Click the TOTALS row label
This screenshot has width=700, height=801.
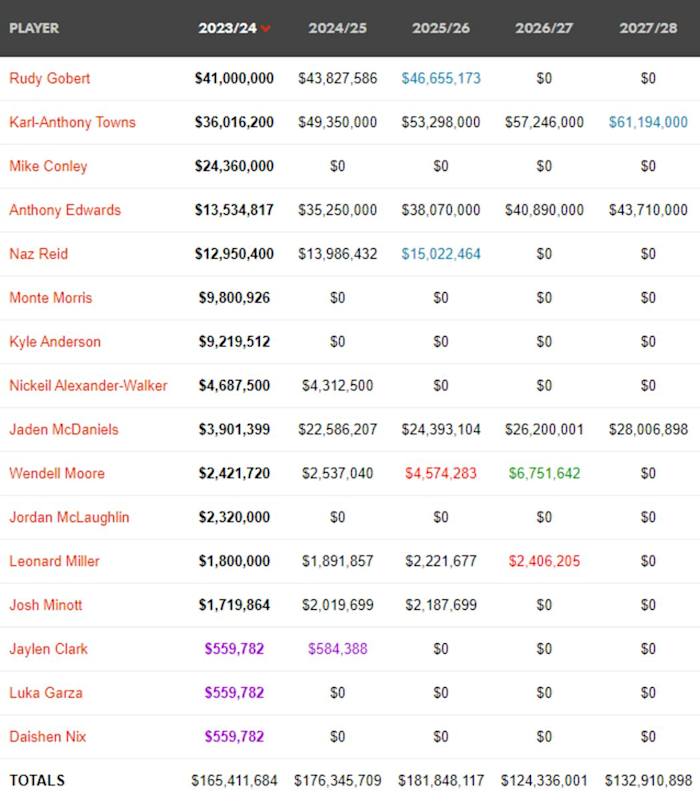tap(33, 779)
